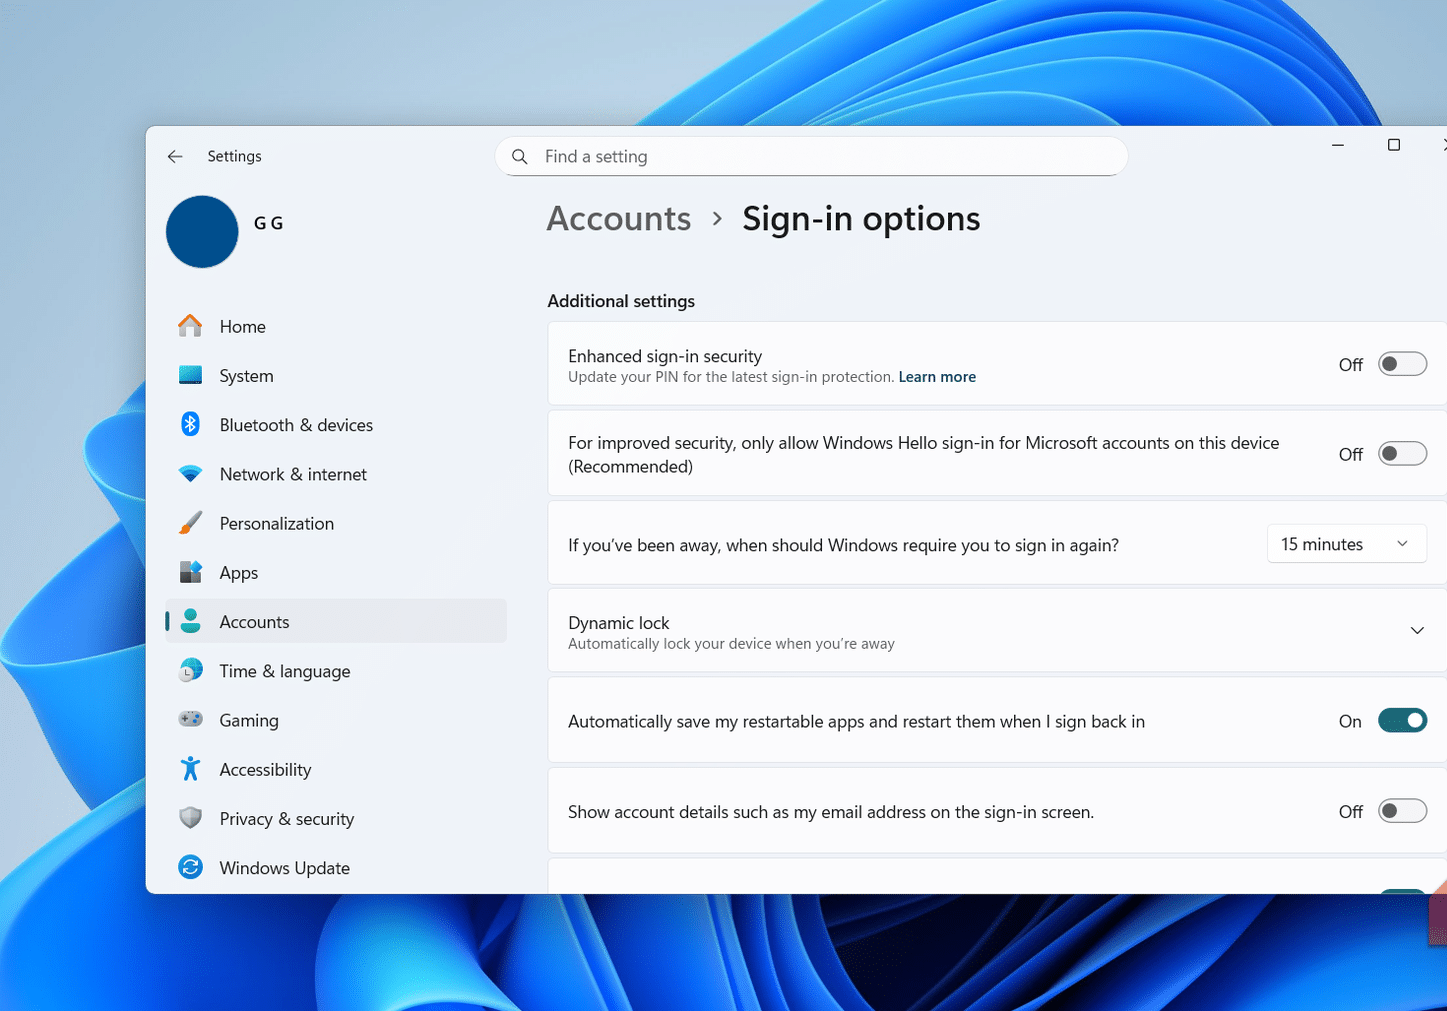Open the G G profile avatar
This screenshot has width=1447, height=1011.
[x=202, y=232]
